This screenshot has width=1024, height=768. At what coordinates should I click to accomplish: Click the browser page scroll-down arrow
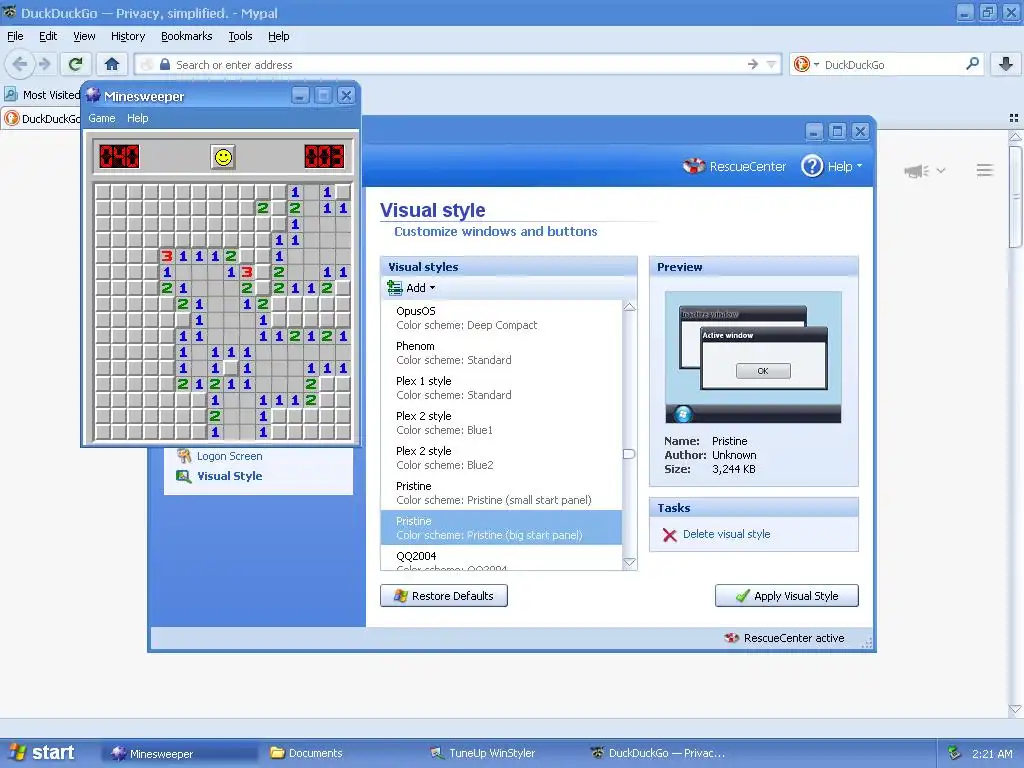(1015, 709)
